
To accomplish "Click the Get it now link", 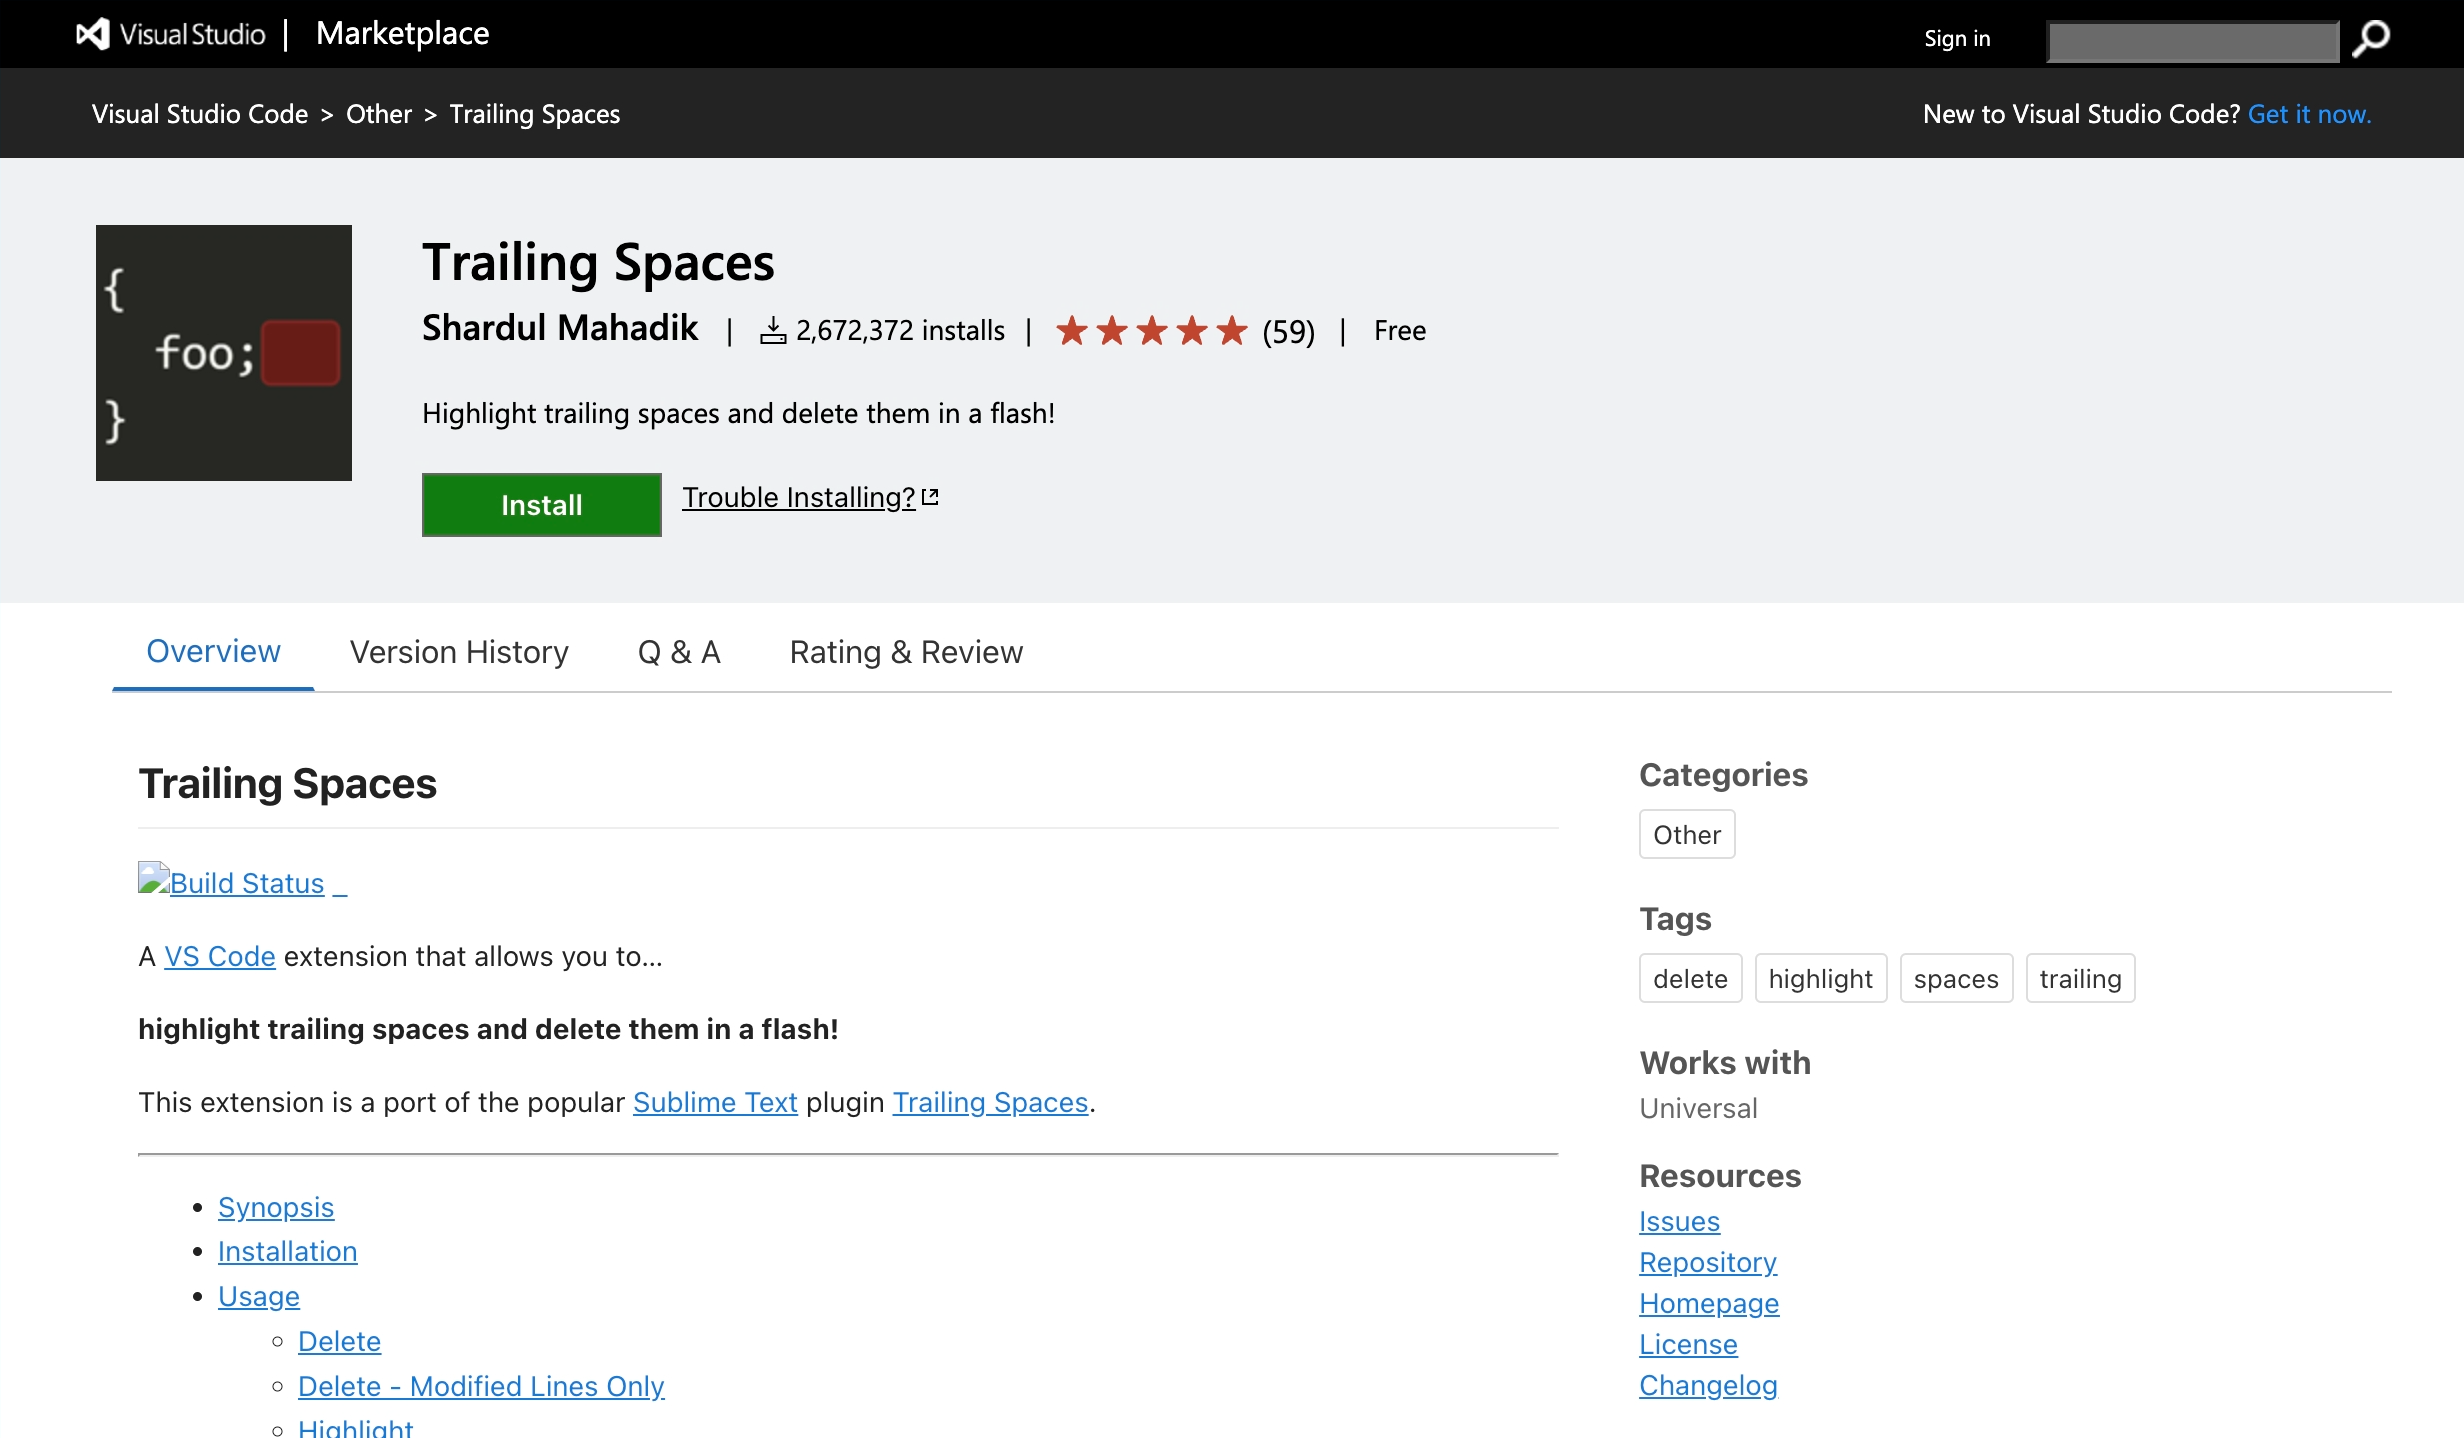I will click(2310, 114).
